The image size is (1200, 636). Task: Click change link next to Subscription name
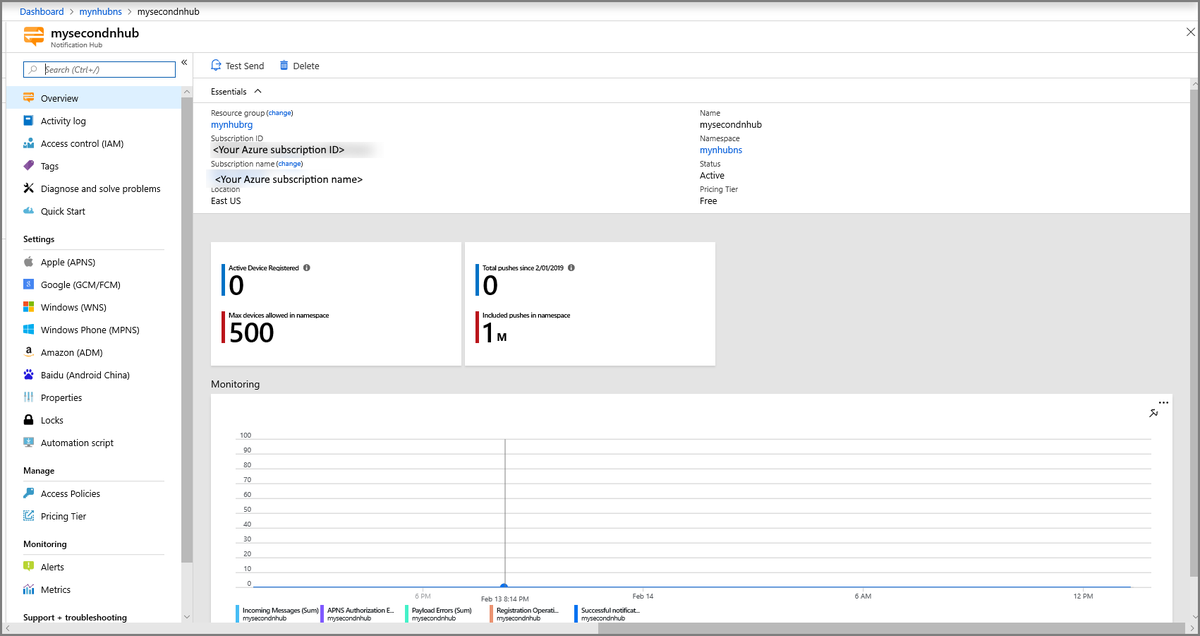pos(289,163)
